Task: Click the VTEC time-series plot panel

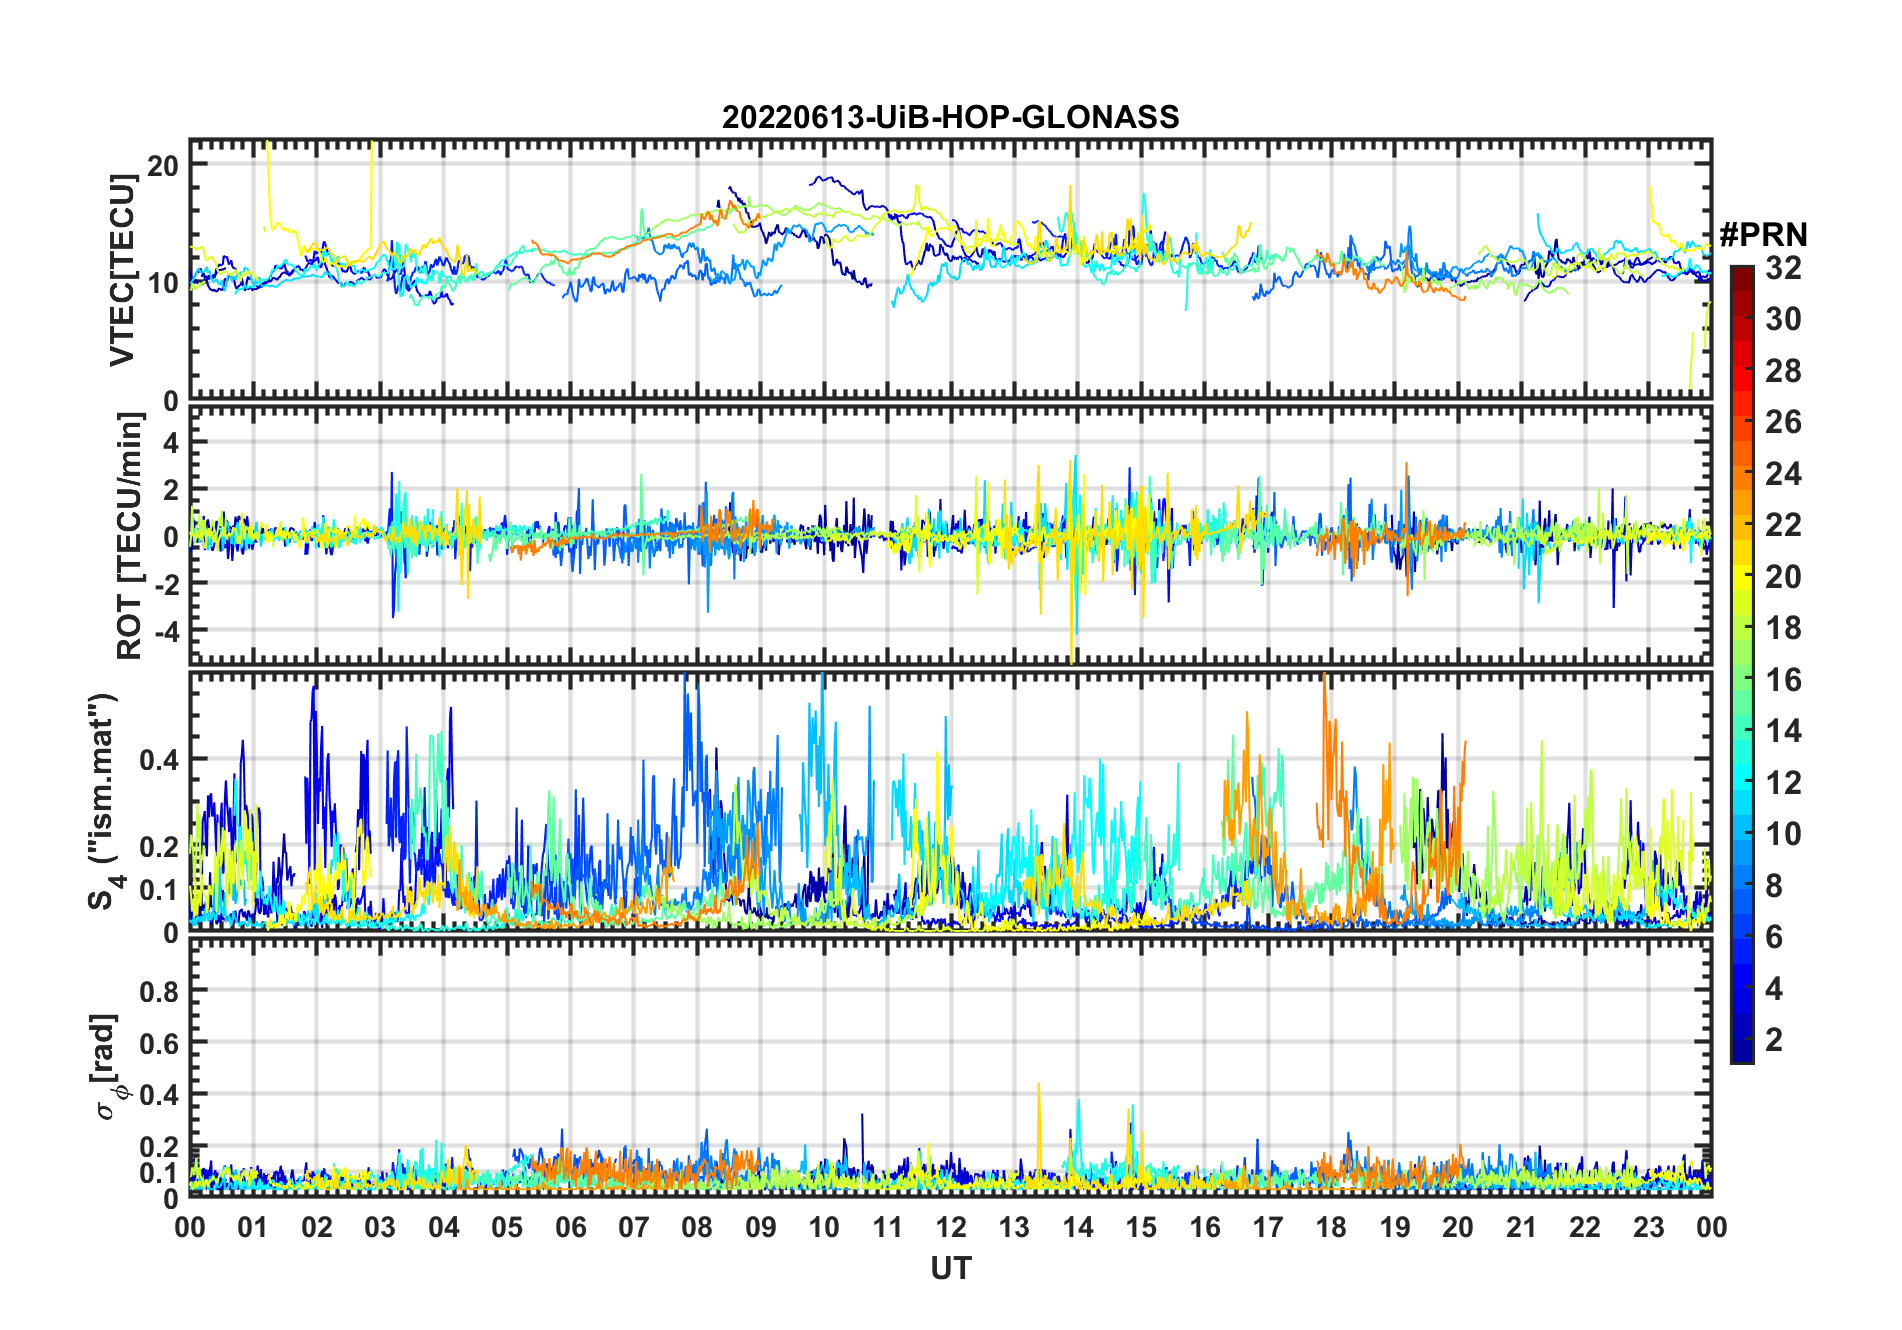Action: [x=951, y=270]
